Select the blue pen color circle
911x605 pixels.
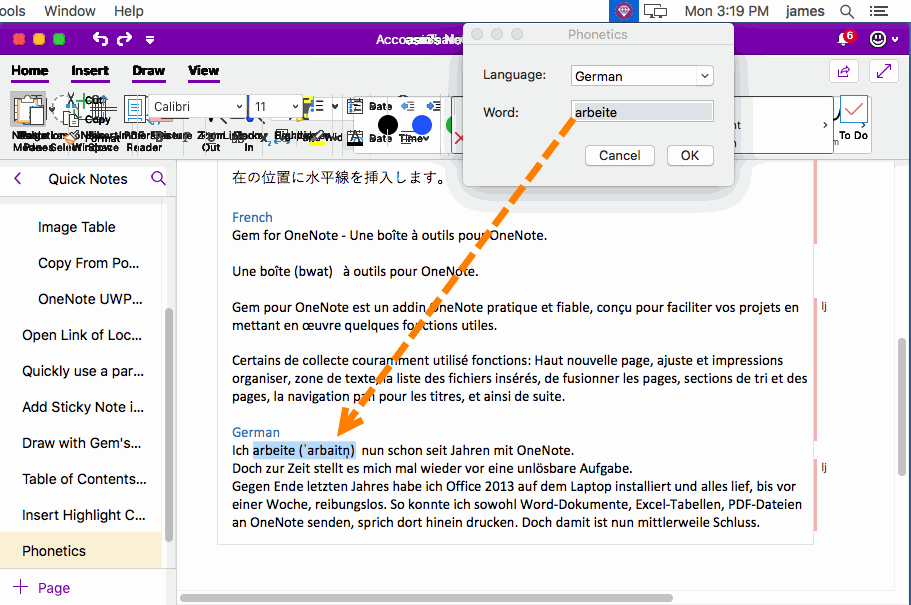(x=422, y=125)
